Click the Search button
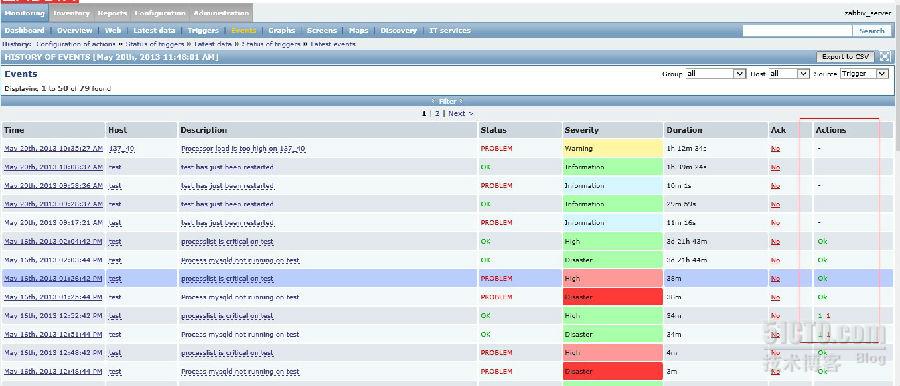Image resolution: width=900 pixels, height=386 pixels. [872, 31]
